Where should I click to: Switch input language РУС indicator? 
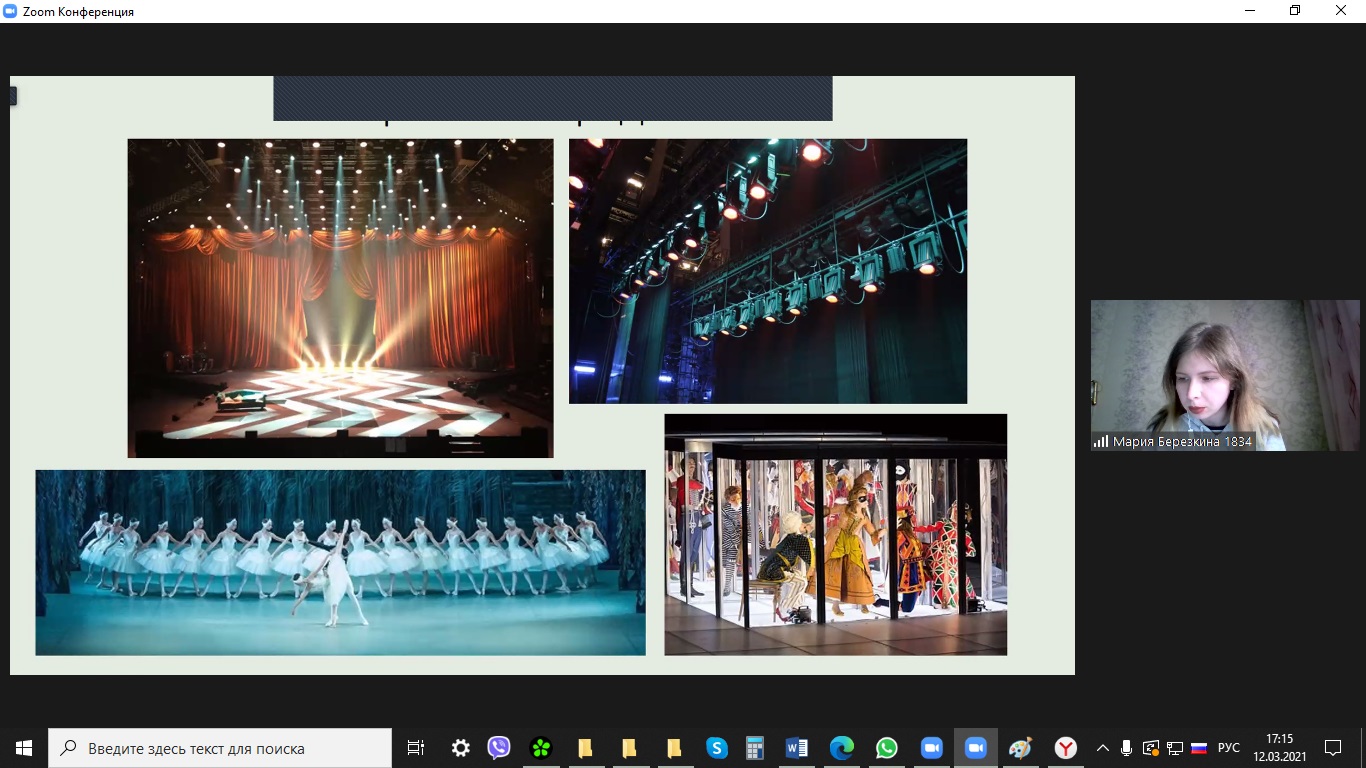click(x=1229, y=748)
